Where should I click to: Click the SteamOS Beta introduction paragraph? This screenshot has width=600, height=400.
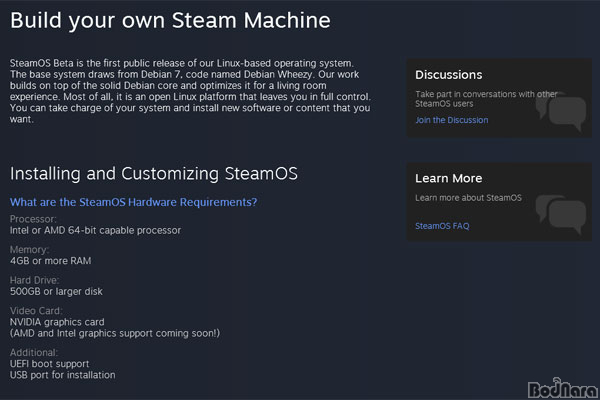[190, 91]
